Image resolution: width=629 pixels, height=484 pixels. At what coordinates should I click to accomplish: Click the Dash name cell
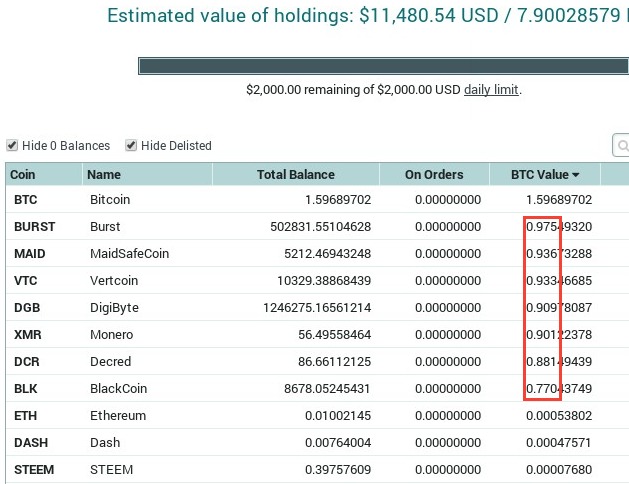(x=105, y=442)
